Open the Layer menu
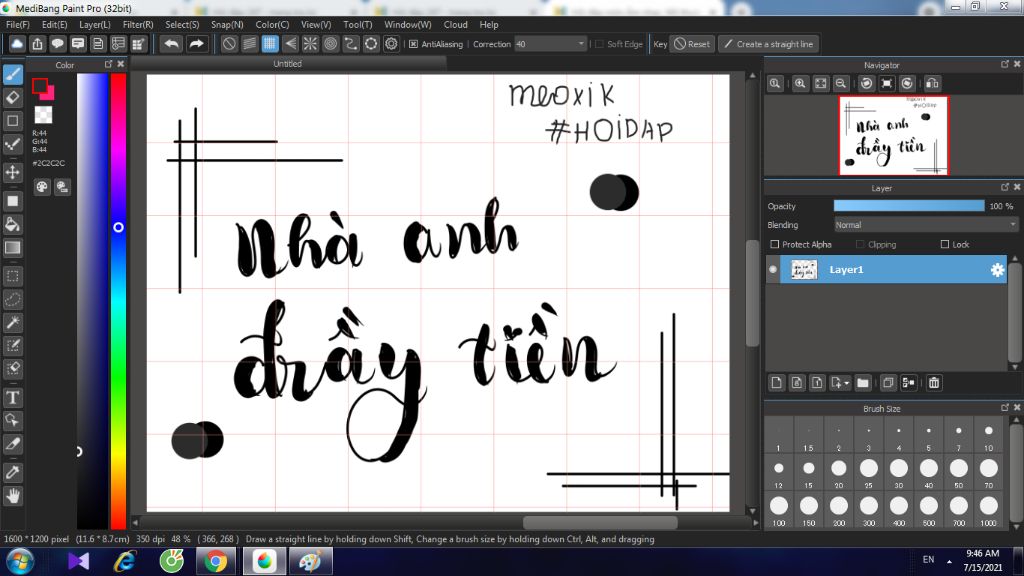This screenshot has width=1024, height=576. tap(95, 24)
